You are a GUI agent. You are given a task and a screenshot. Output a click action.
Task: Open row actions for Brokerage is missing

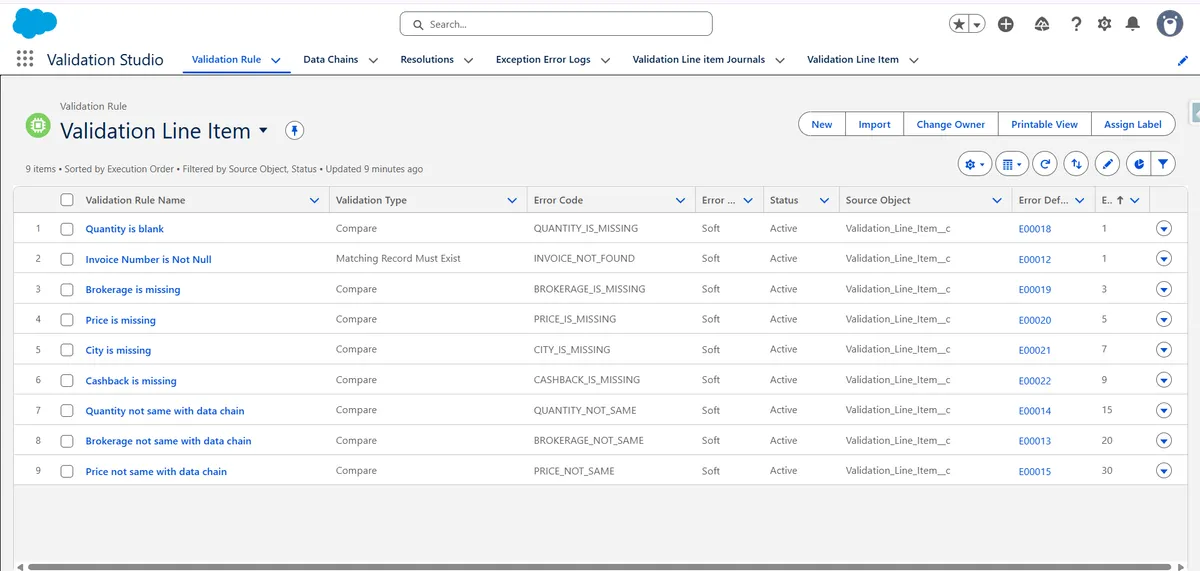pos(1163,289)
